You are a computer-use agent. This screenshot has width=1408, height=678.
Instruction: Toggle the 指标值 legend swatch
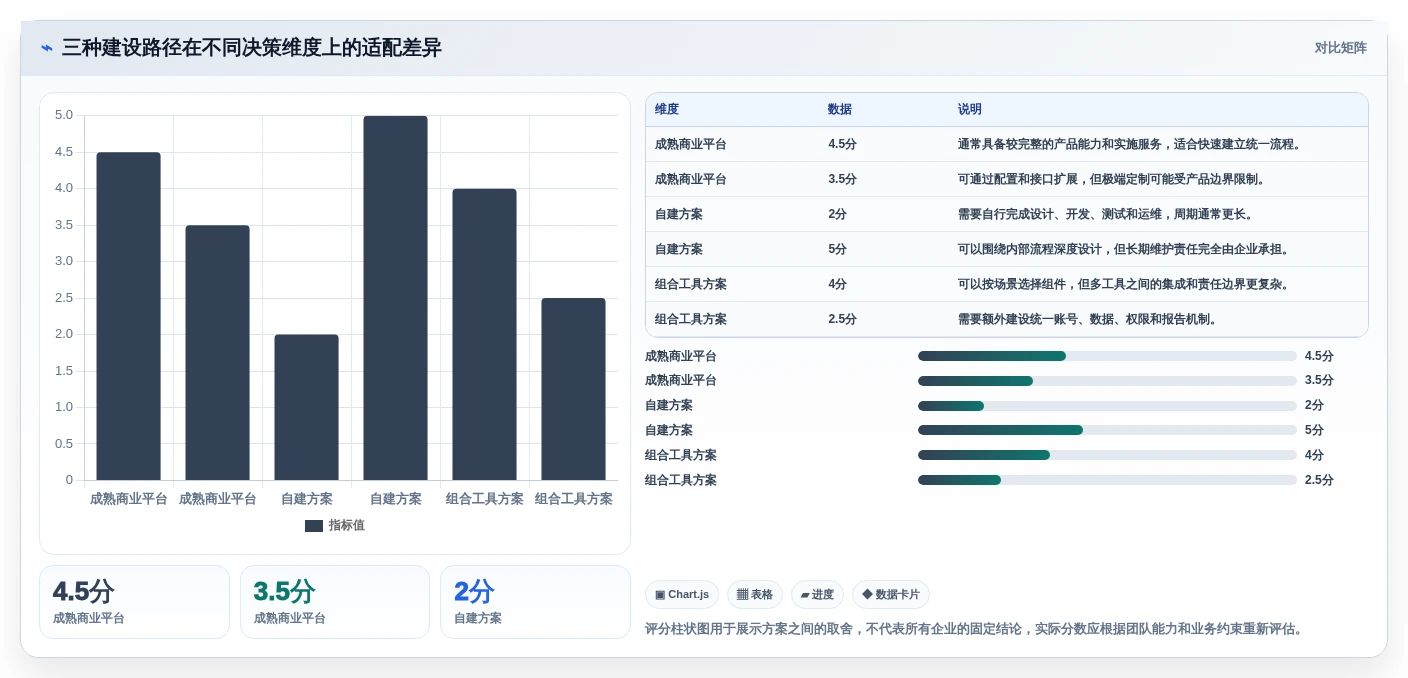[314, 526]
